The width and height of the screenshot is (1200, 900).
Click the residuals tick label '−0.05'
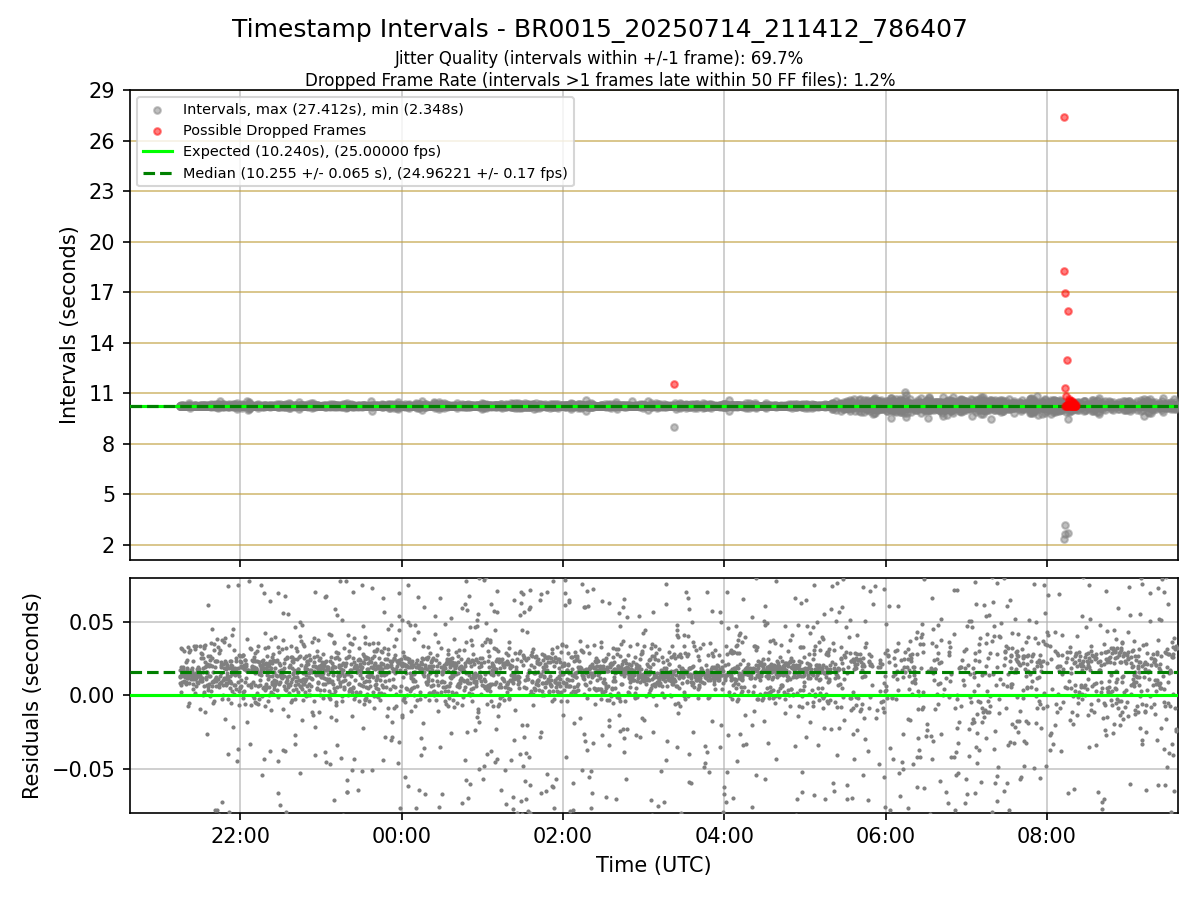[x=84, y=770]
